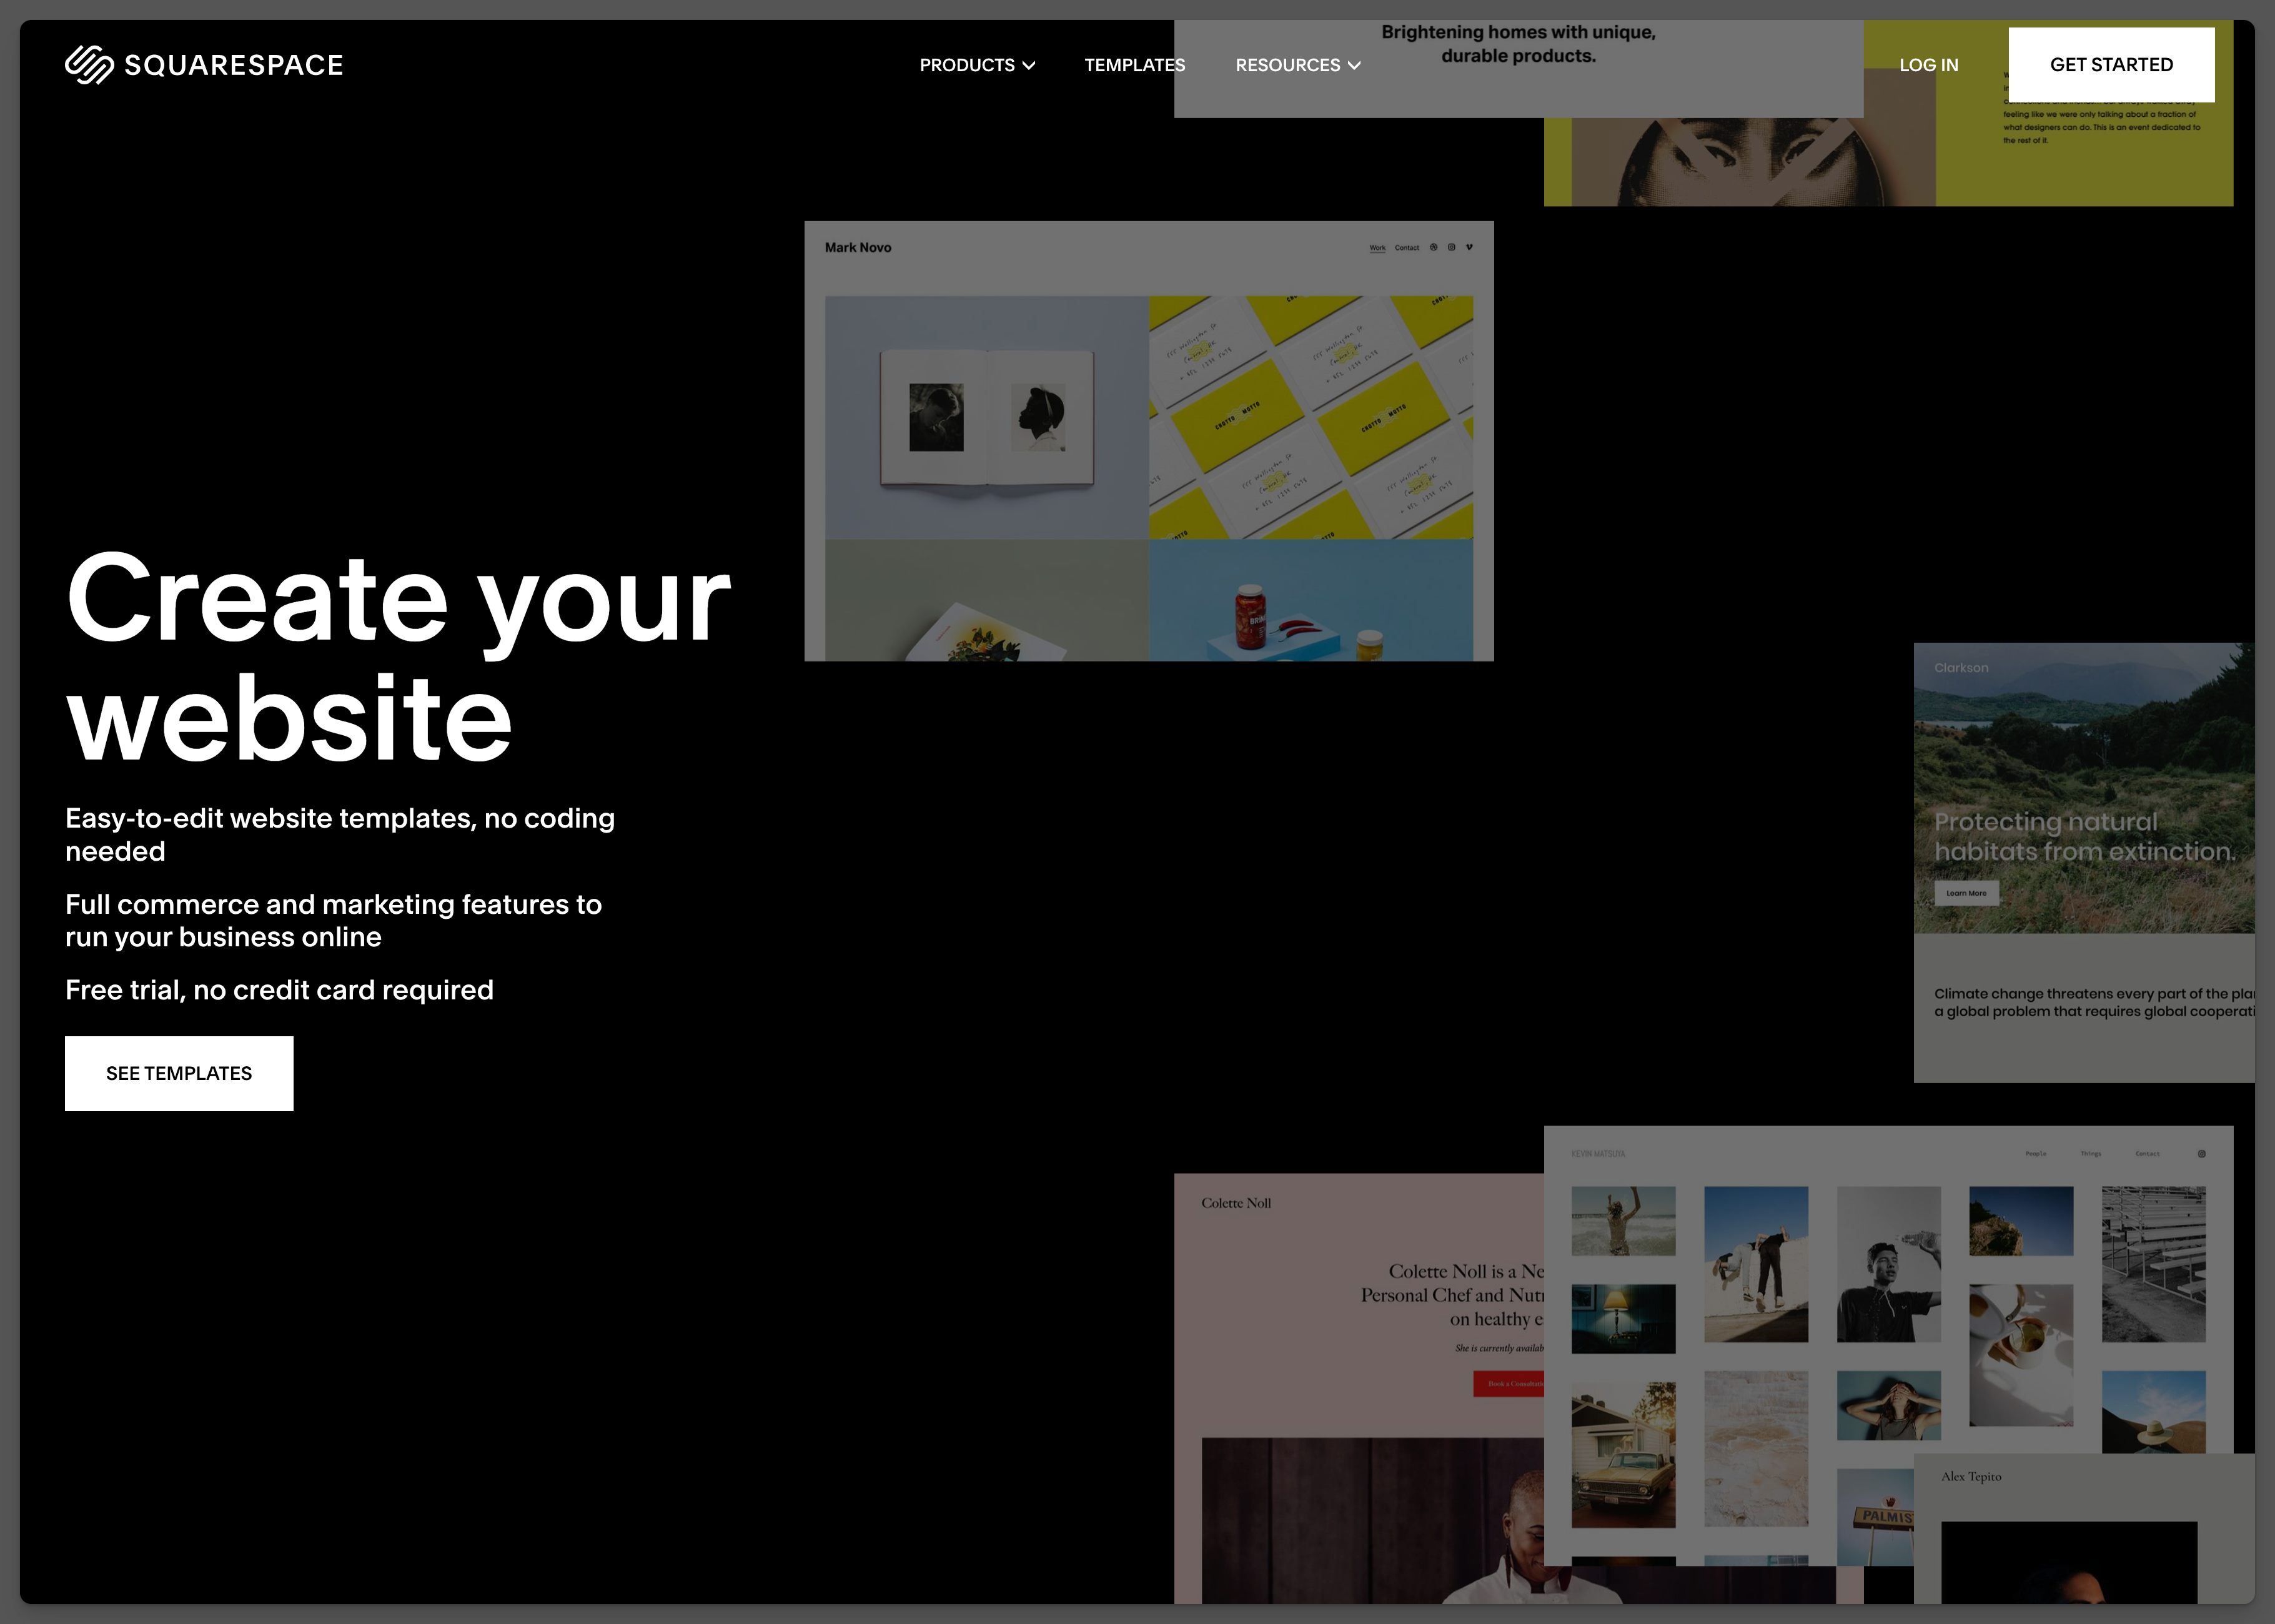Open the Products menu
This screenshot has height=1624, width=2275.
(x=977, y=65)
